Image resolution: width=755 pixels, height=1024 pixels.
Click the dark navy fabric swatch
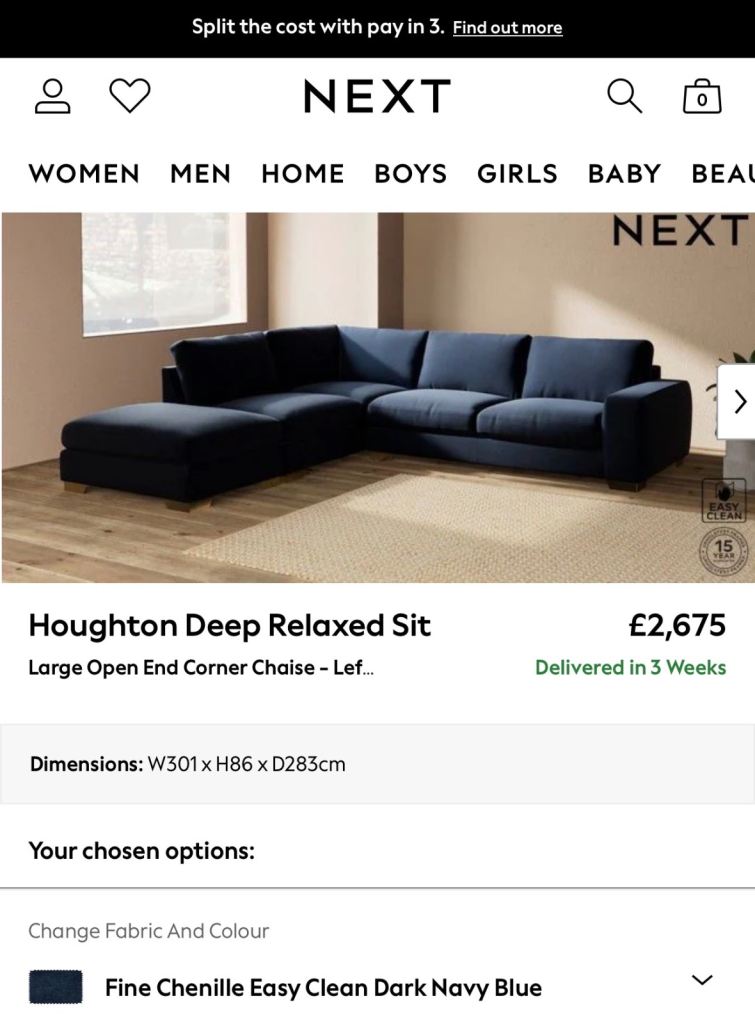pos(56,987)
